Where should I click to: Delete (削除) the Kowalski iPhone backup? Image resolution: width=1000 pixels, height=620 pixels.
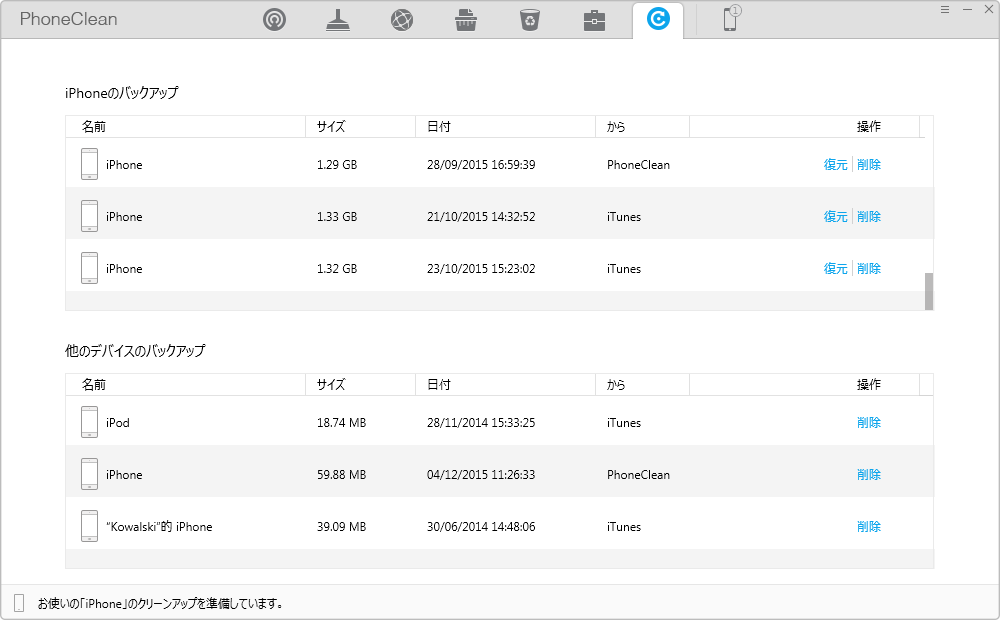(869, 527)
